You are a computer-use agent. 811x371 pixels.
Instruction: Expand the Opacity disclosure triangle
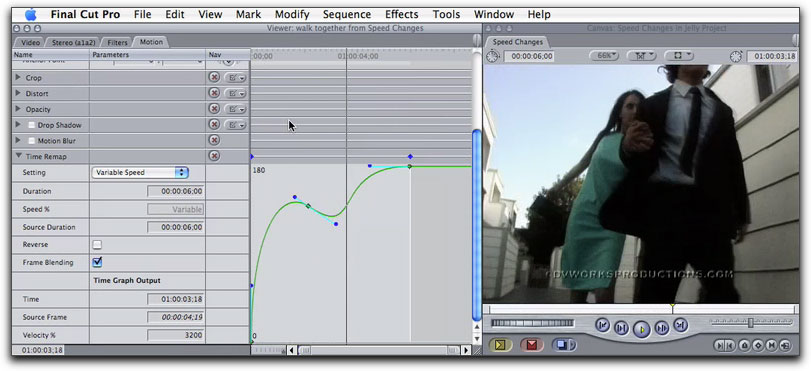(x=19, y=109)
